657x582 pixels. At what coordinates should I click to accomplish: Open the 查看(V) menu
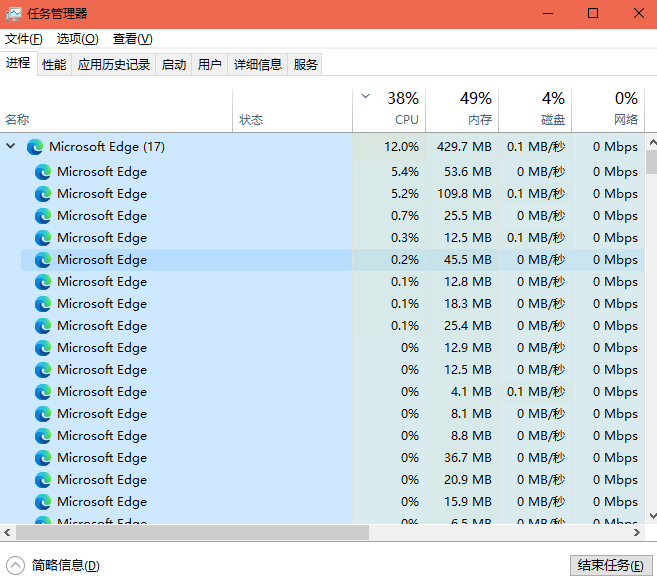pos(132,39)
